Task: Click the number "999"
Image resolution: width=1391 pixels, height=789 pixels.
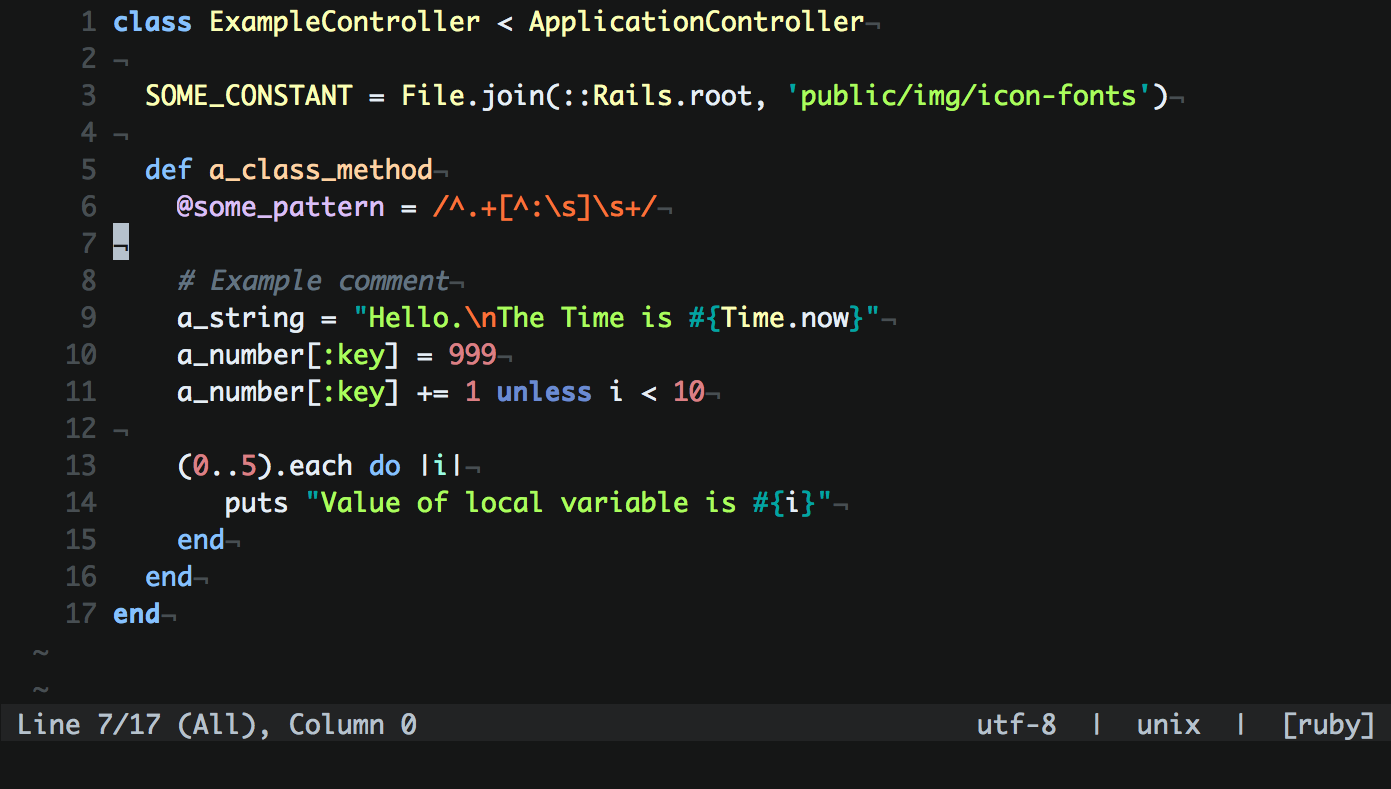Action: point(473,355)
